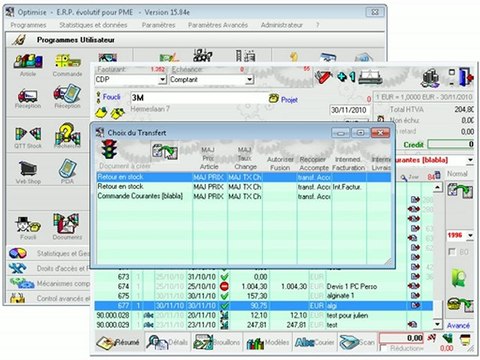480x360 pixels.
Task: Click scroll down arrow of document list
Action: tap(437, 324)
